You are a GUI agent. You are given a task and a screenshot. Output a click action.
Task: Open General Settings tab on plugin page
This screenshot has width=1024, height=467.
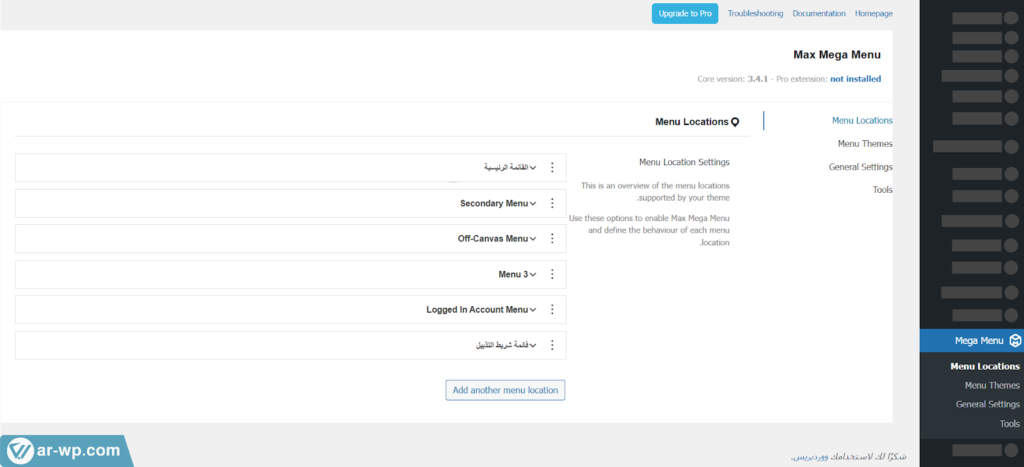coord(860,167)
